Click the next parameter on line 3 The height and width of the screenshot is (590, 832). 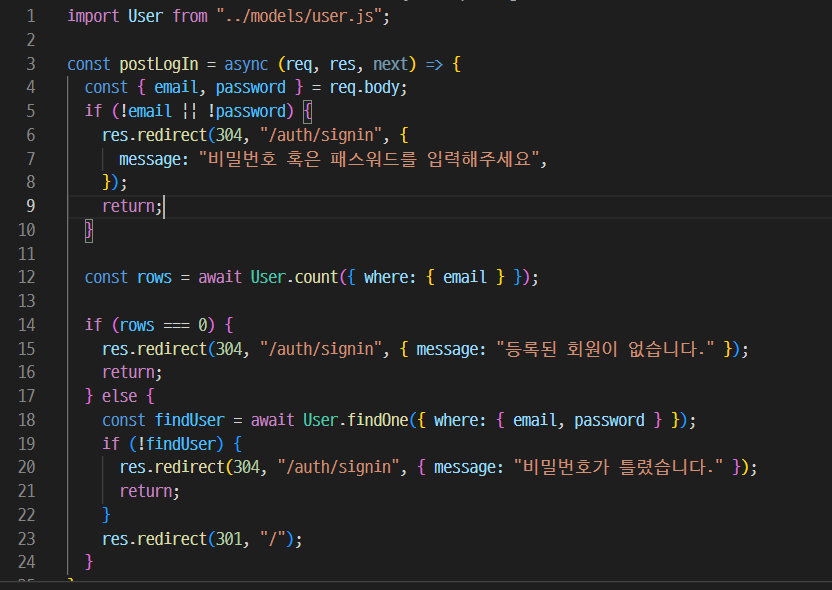[391, 64]
